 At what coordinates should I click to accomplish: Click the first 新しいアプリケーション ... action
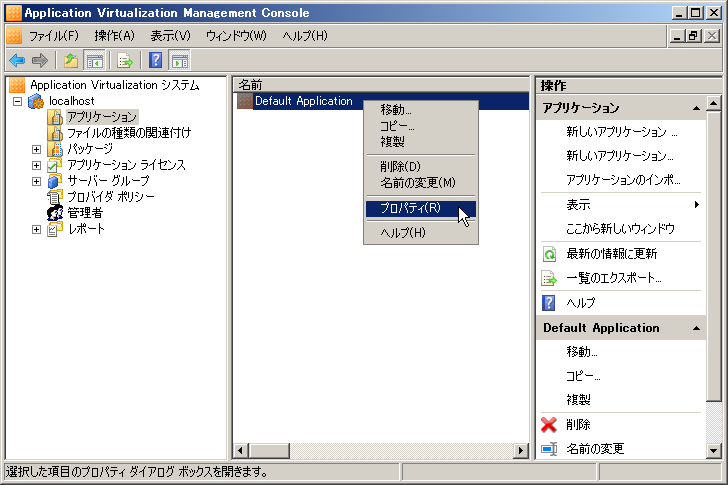point(621,132)
